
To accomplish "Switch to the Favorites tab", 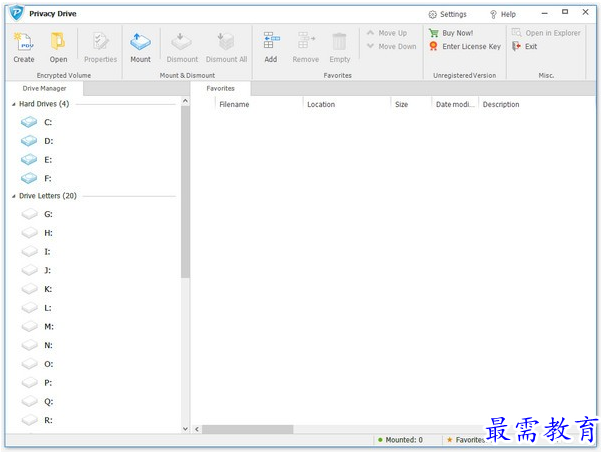I will click(220, 88).
